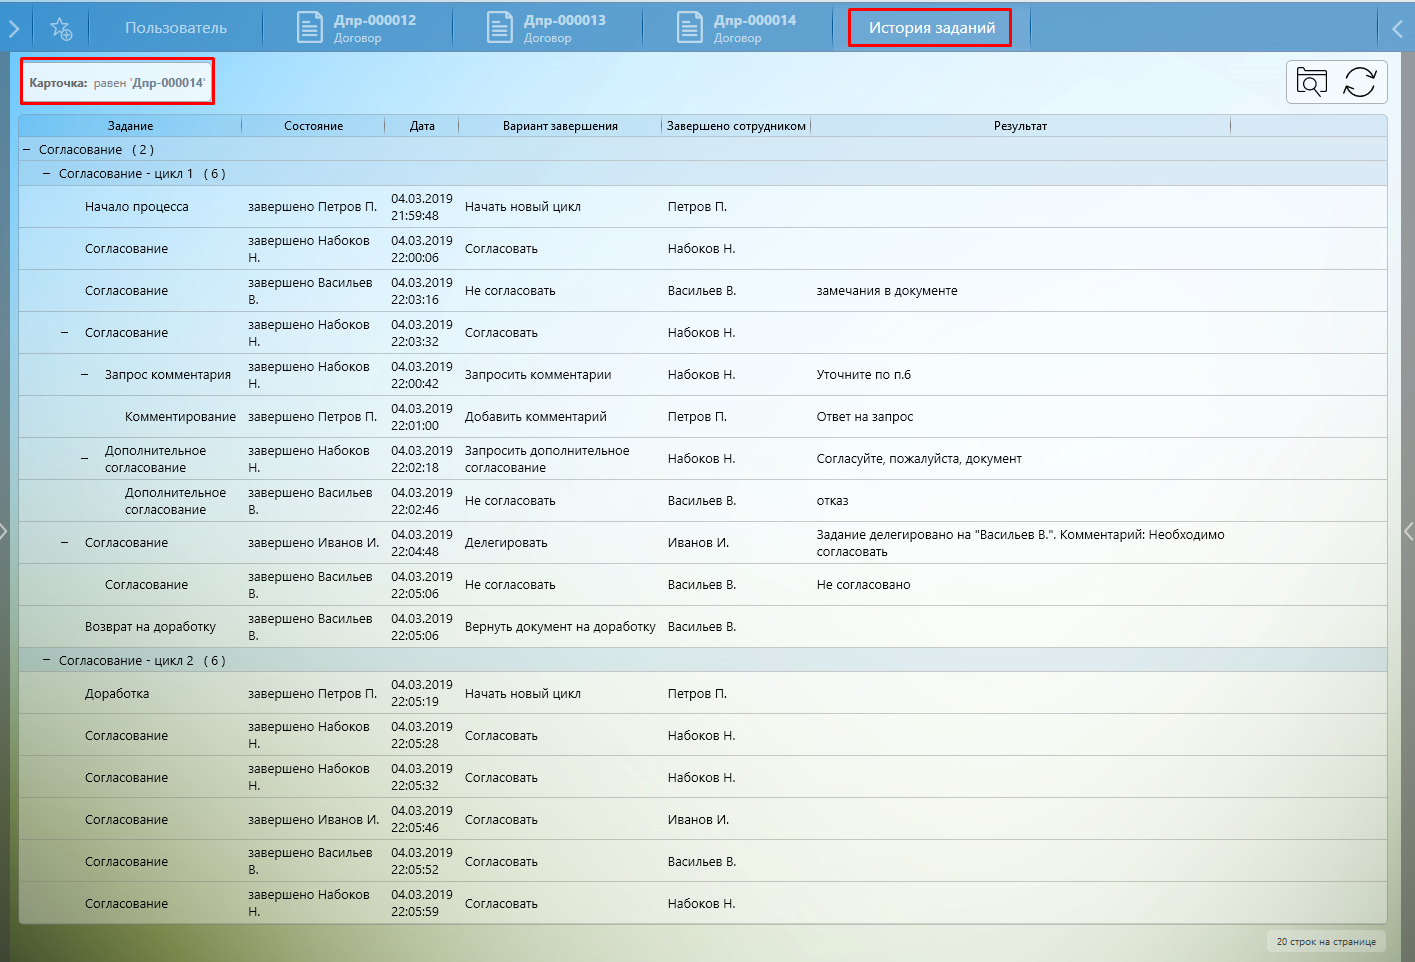Expand the right panel chevron in header
This screenshot has width=1415, height=962.
(x=1398, y=29)
